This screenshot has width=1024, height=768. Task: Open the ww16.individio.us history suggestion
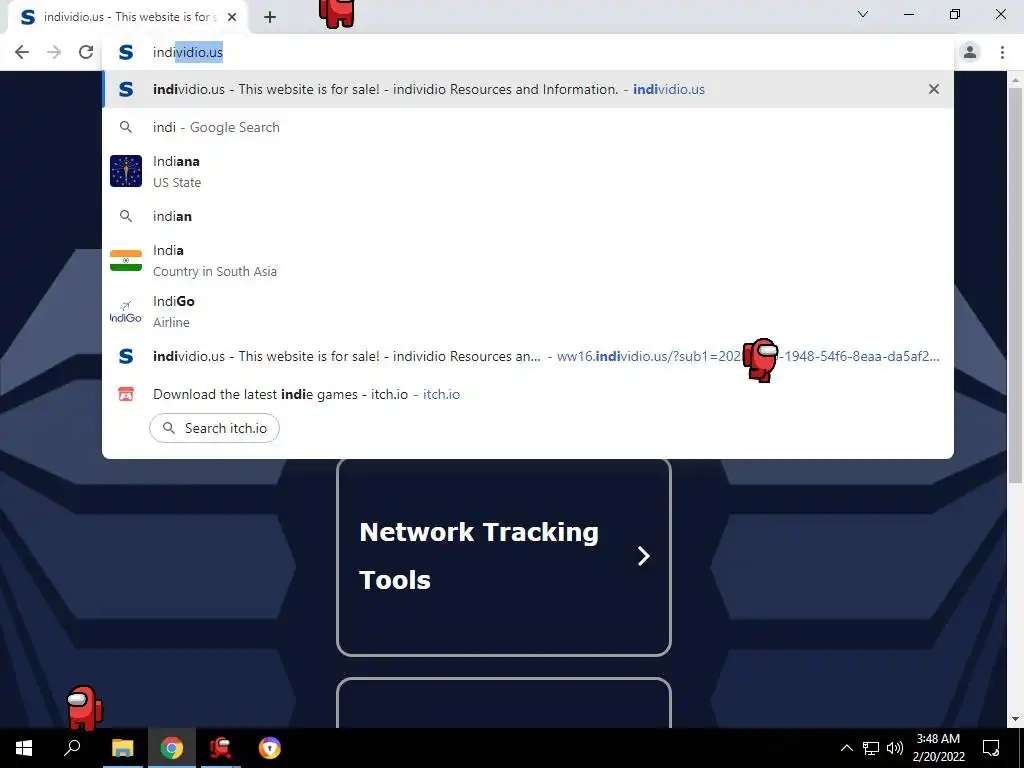pyautogui.click(x=528, y=357)
